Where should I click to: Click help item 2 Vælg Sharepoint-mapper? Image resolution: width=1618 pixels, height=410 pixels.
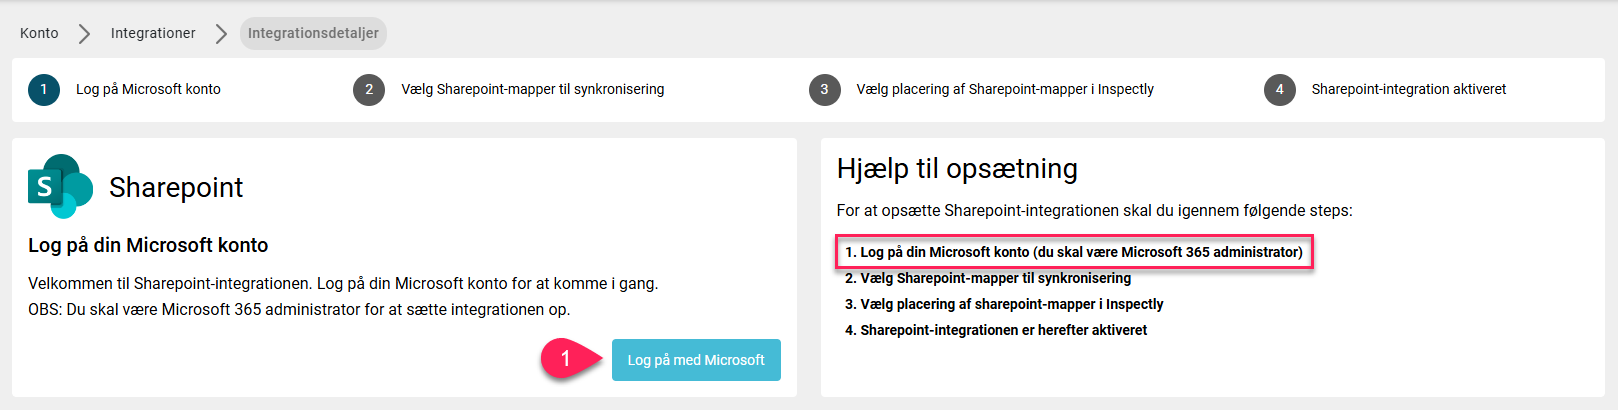tap(988, 278)
